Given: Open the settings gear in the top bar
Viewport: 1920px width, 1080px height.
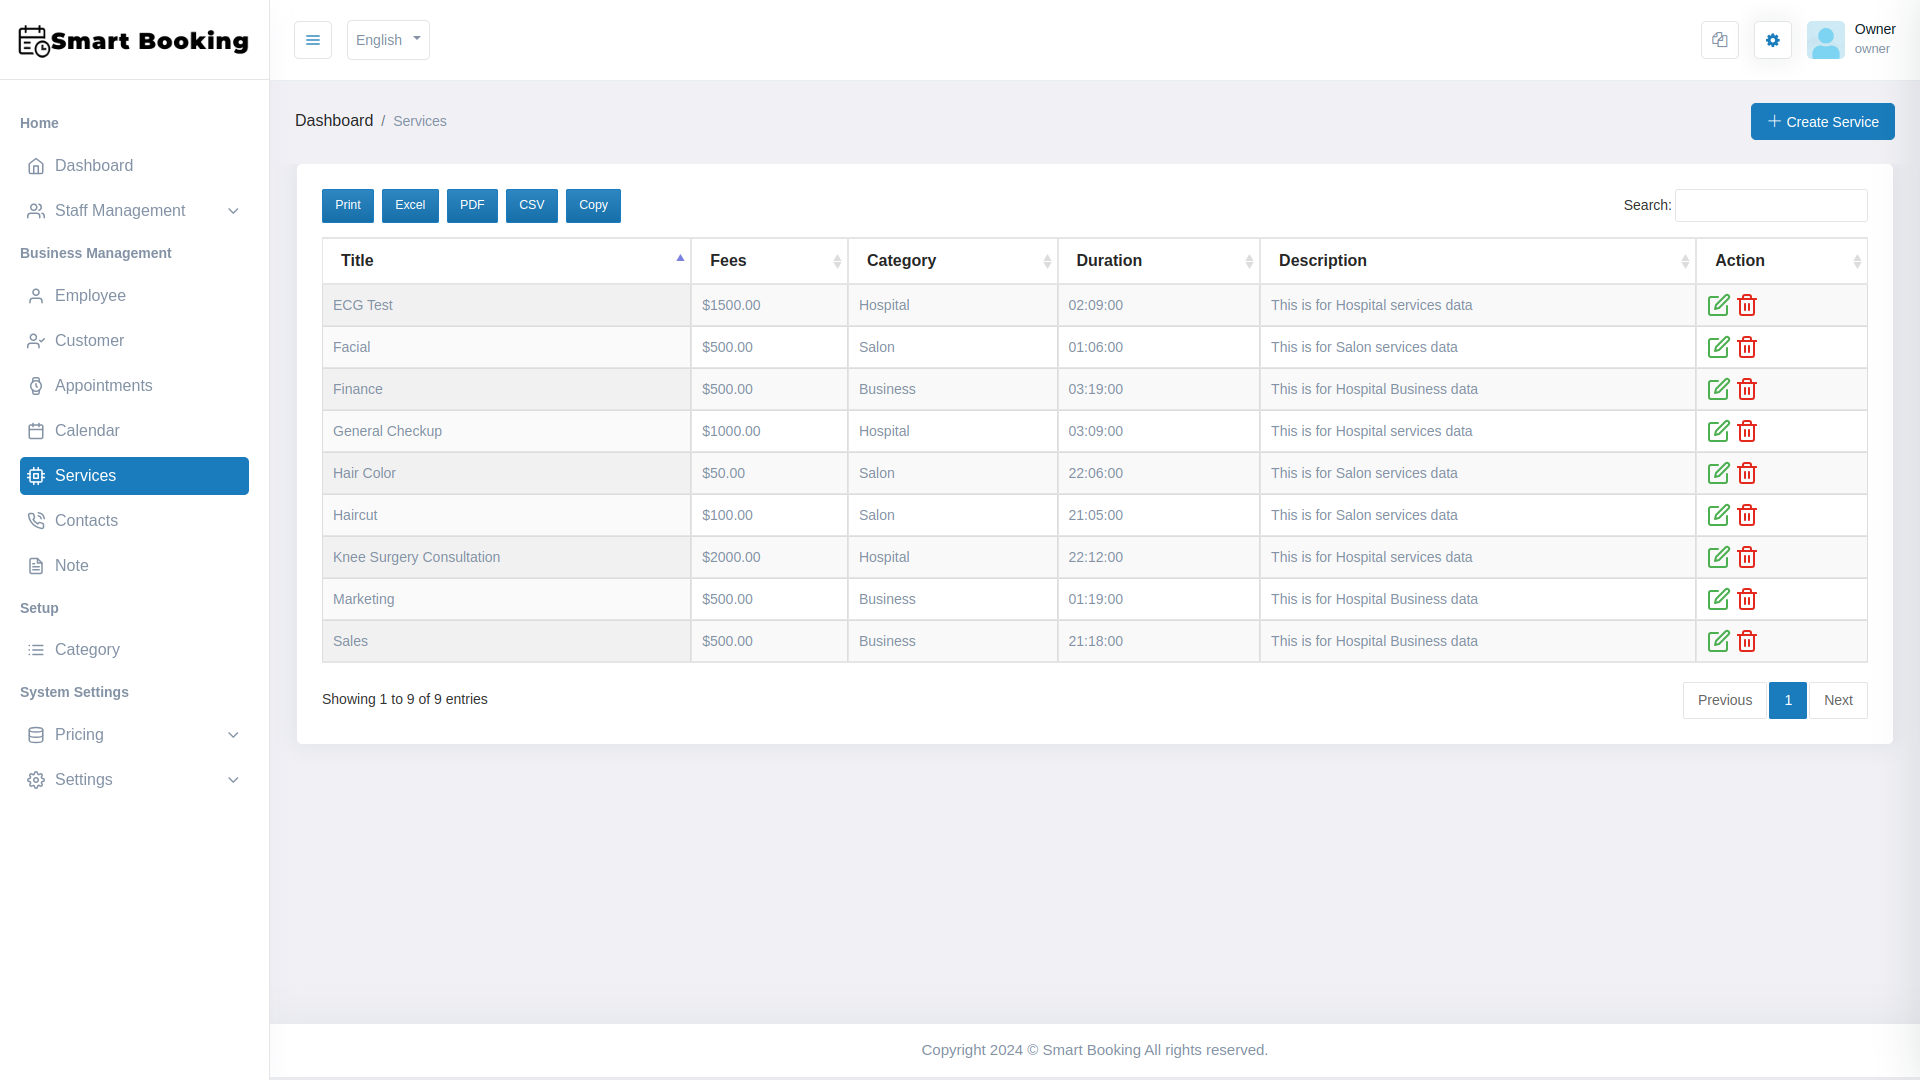Looking at the screenshot, I should click(x=1772, y=40).
